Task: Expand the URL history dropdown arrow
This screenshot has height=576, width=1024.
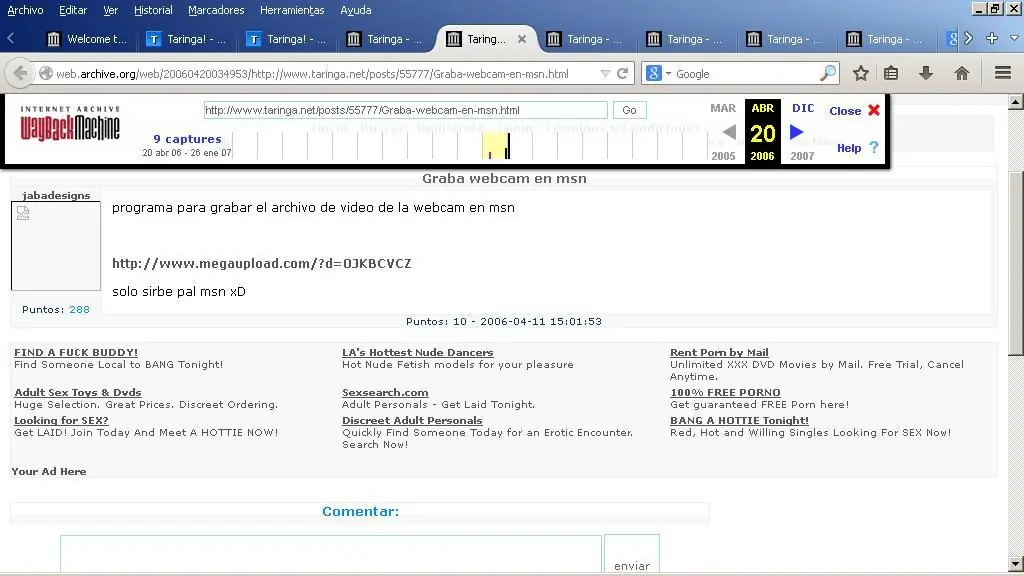Action: 604,73
